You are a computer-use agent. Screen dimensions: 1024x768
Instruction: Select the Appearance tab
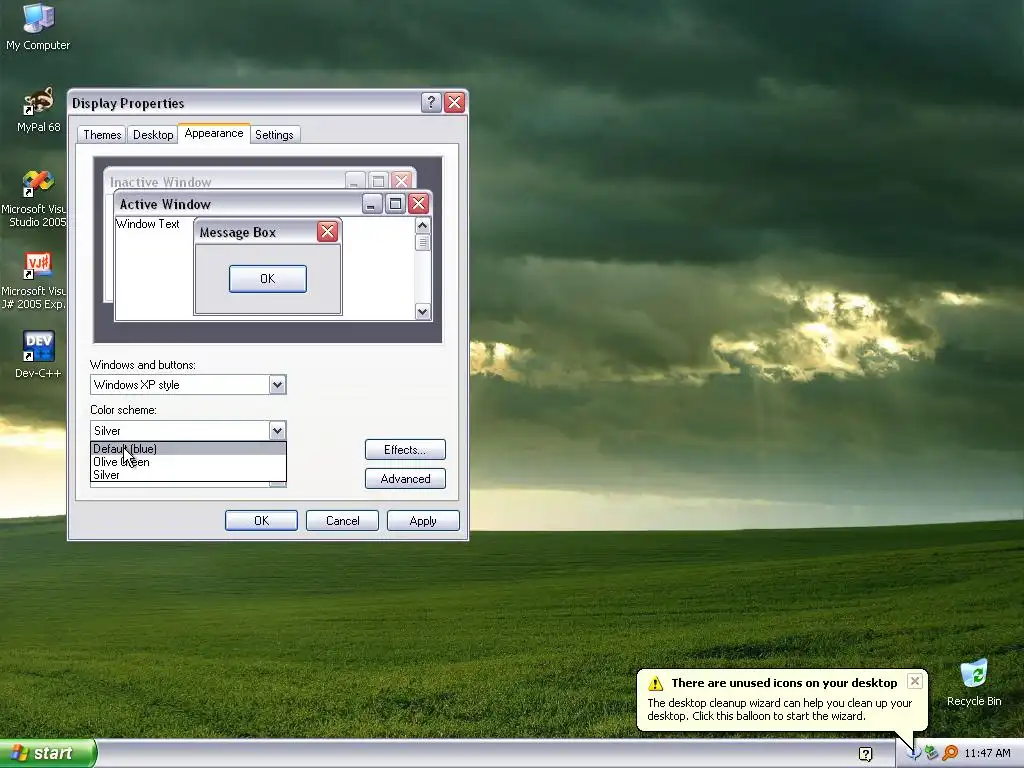(214, 133)
